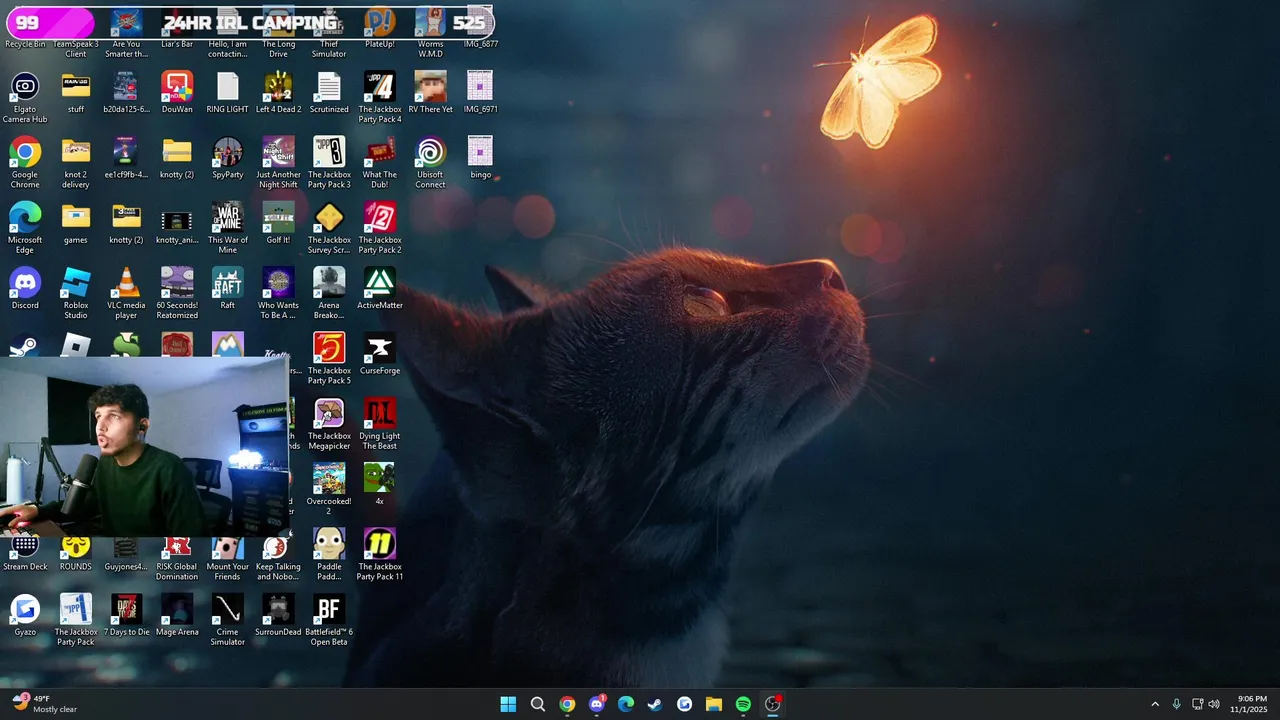
Task: Open the 'stuff' folder on desktop
Action: pyautogui.click(x=76, y=92)
